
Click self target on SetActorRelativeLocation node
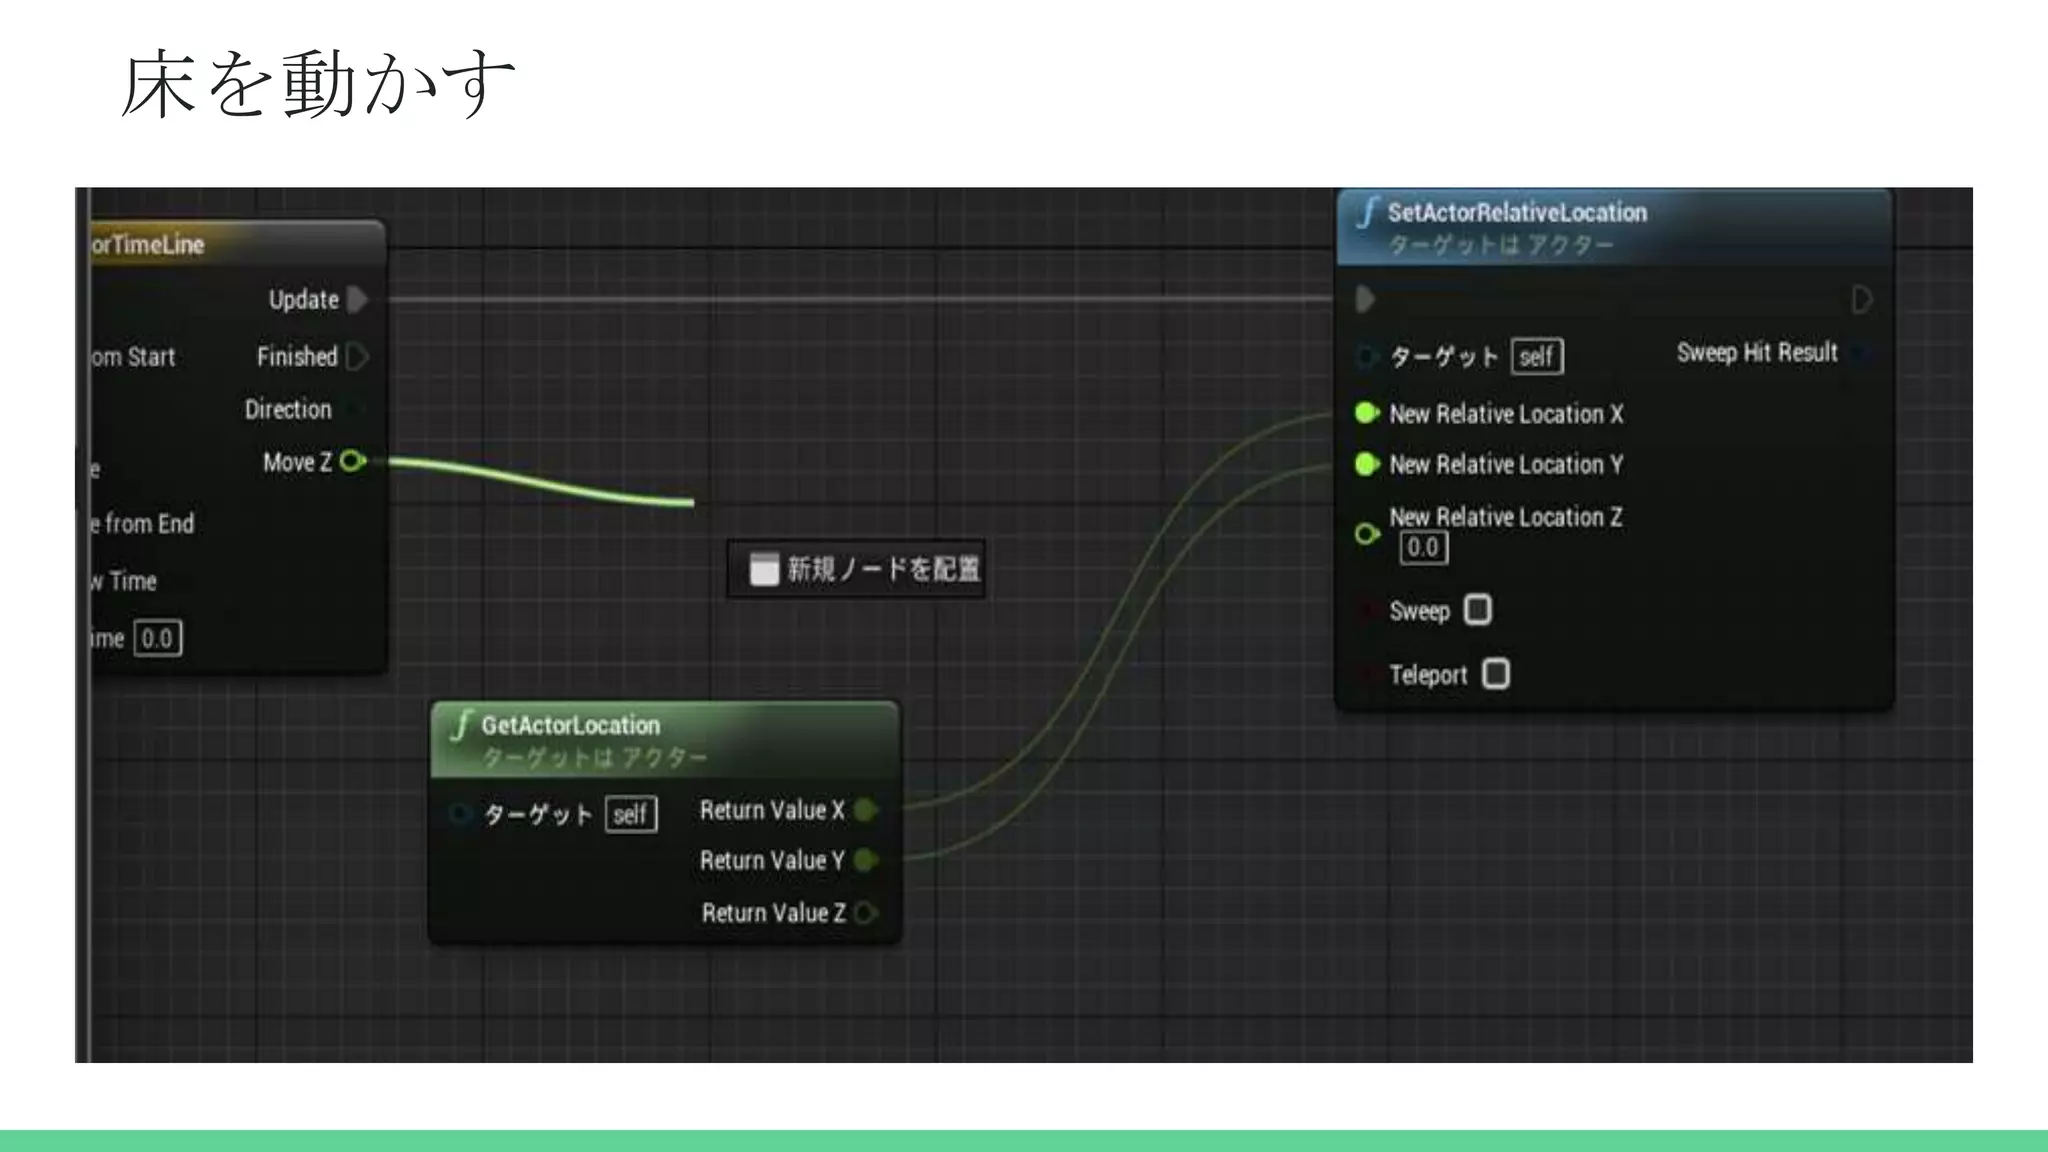click(x=1537, y=357)
